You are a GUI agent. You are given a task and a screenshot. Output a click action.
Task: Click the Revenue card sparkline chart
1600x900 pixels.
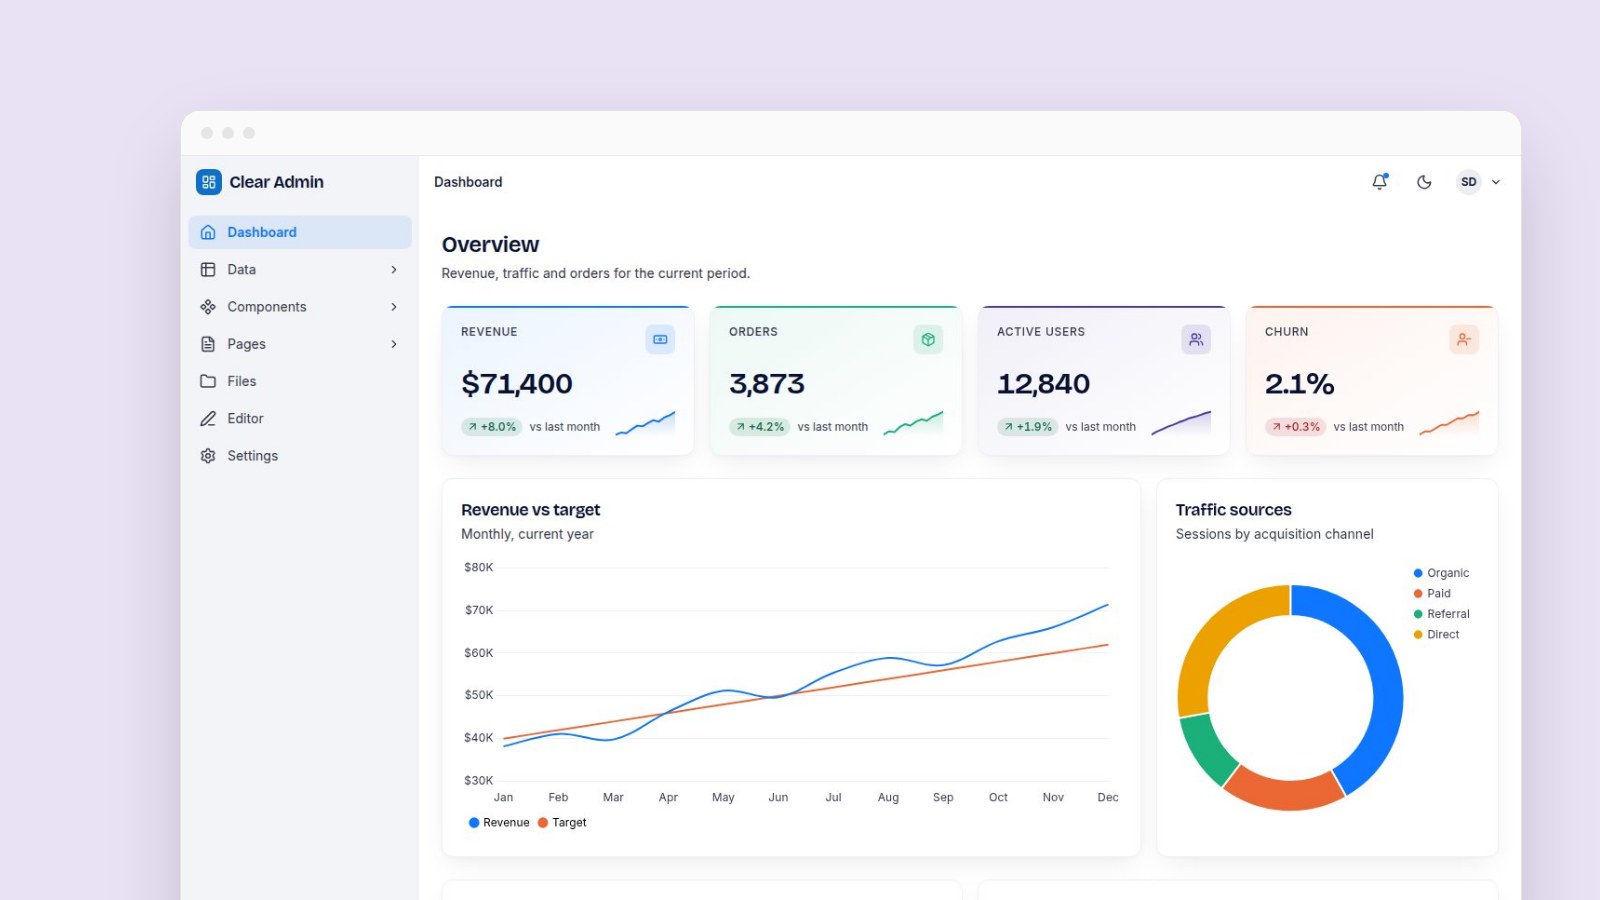pos(645,423)
